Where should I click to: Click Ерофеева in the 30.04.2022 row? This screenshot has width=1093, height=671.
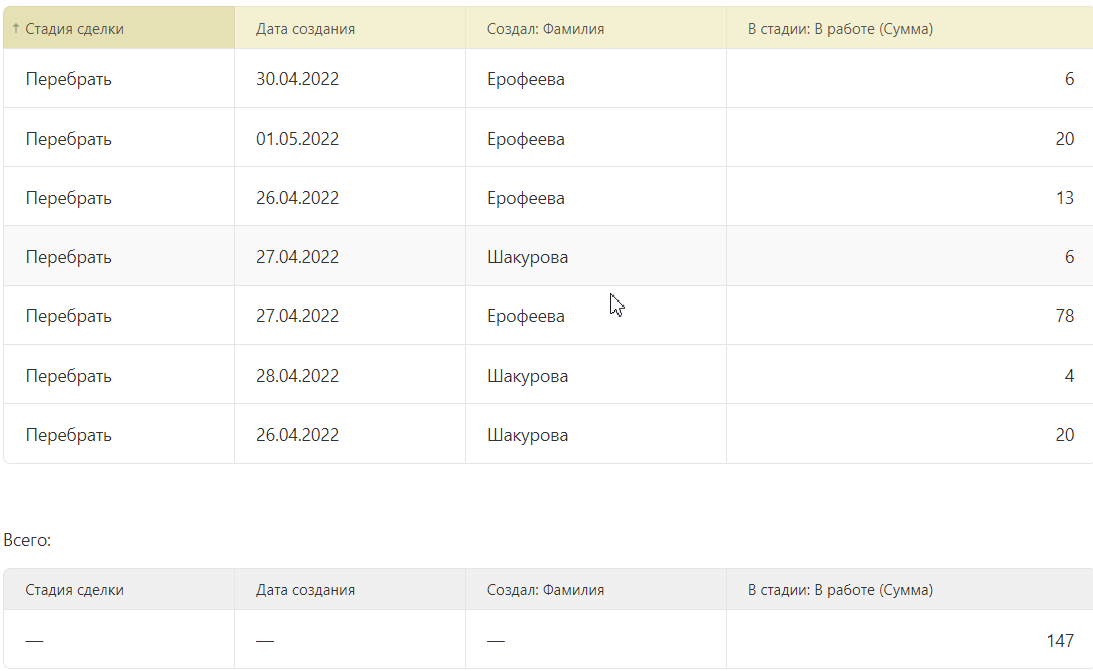pos(525,79)
